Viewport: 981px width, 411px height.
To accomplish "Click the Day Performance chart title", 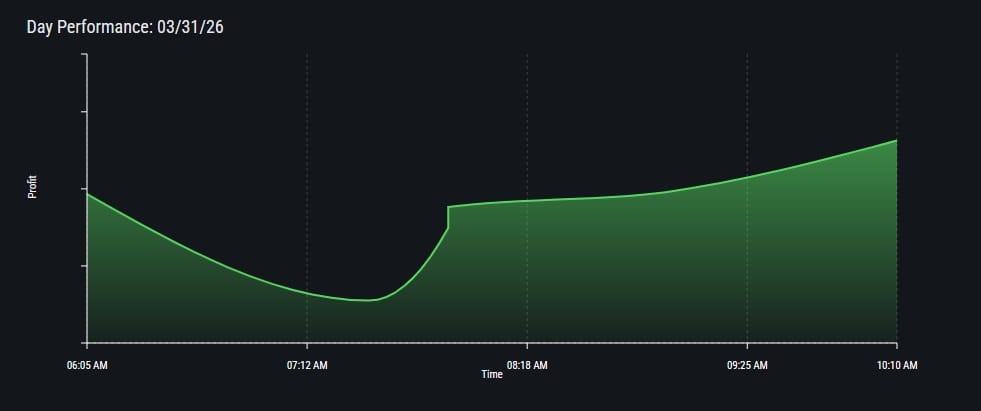I will point(125,27).
